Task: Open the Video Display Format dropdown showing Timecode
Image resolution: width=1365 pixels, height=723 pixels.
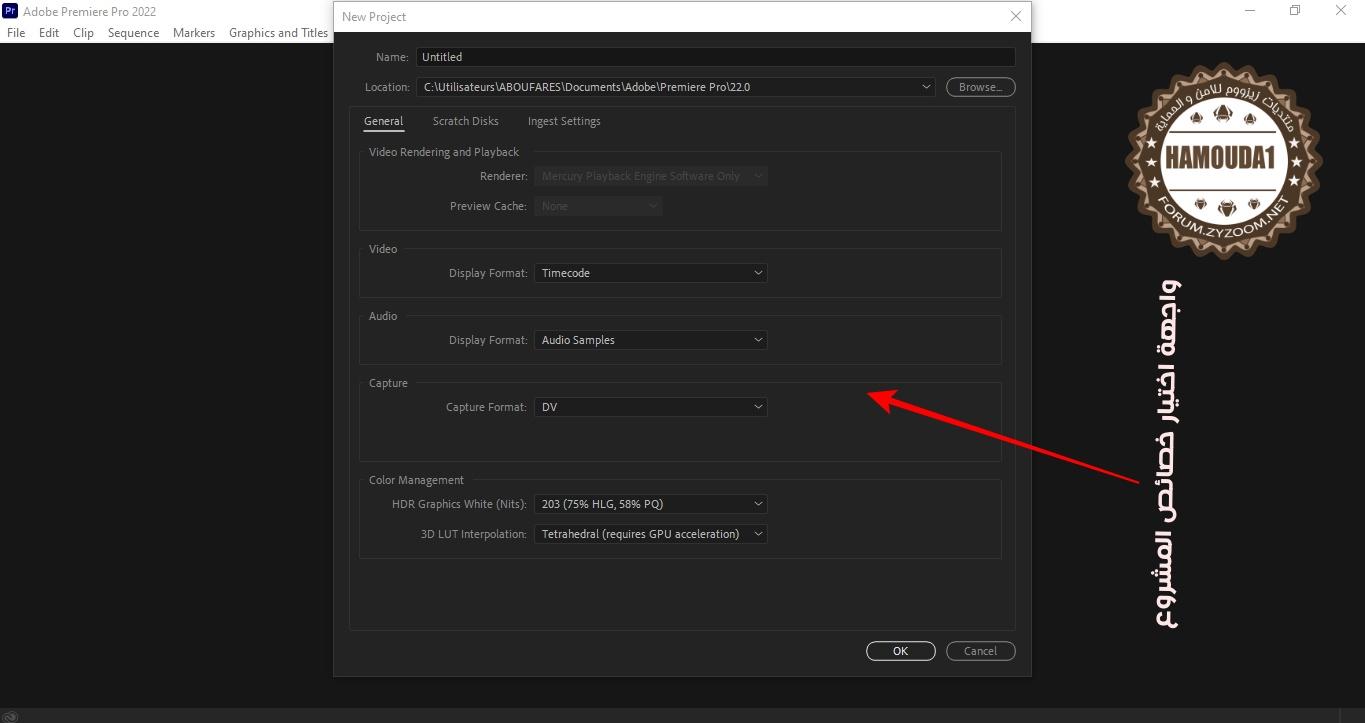Action: pos(651,273)
